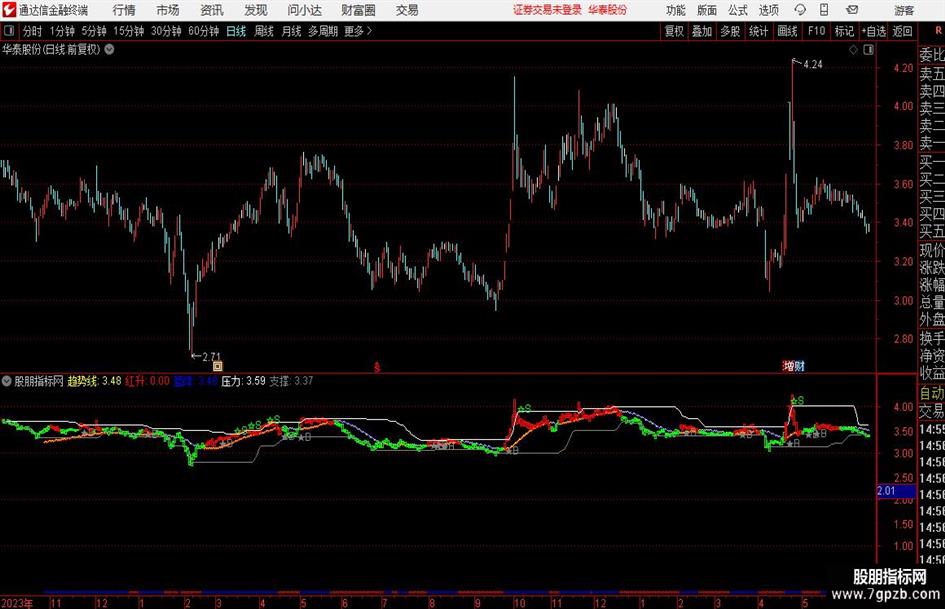945x609 pixels.
Task: Click the 画线 drawing button
Action: tap(787, 31)
